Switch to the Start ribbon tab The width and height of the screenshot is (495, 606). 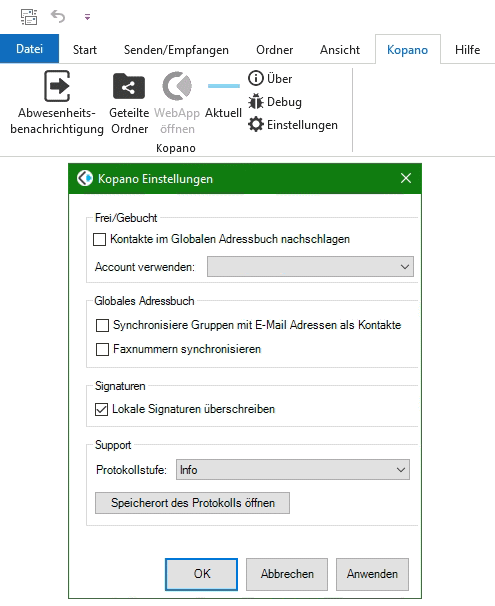[85, 50]
